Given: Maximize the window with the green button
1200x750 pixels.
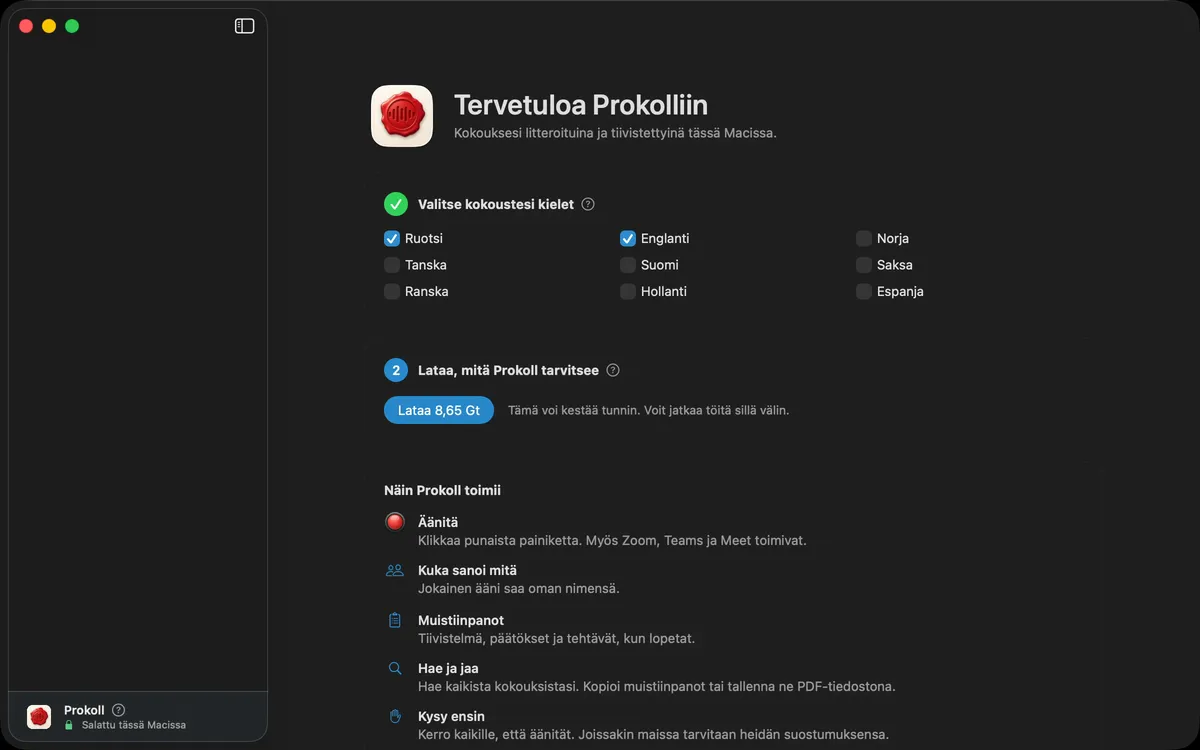Looking at the screenshot, I should tap(72, 26).
